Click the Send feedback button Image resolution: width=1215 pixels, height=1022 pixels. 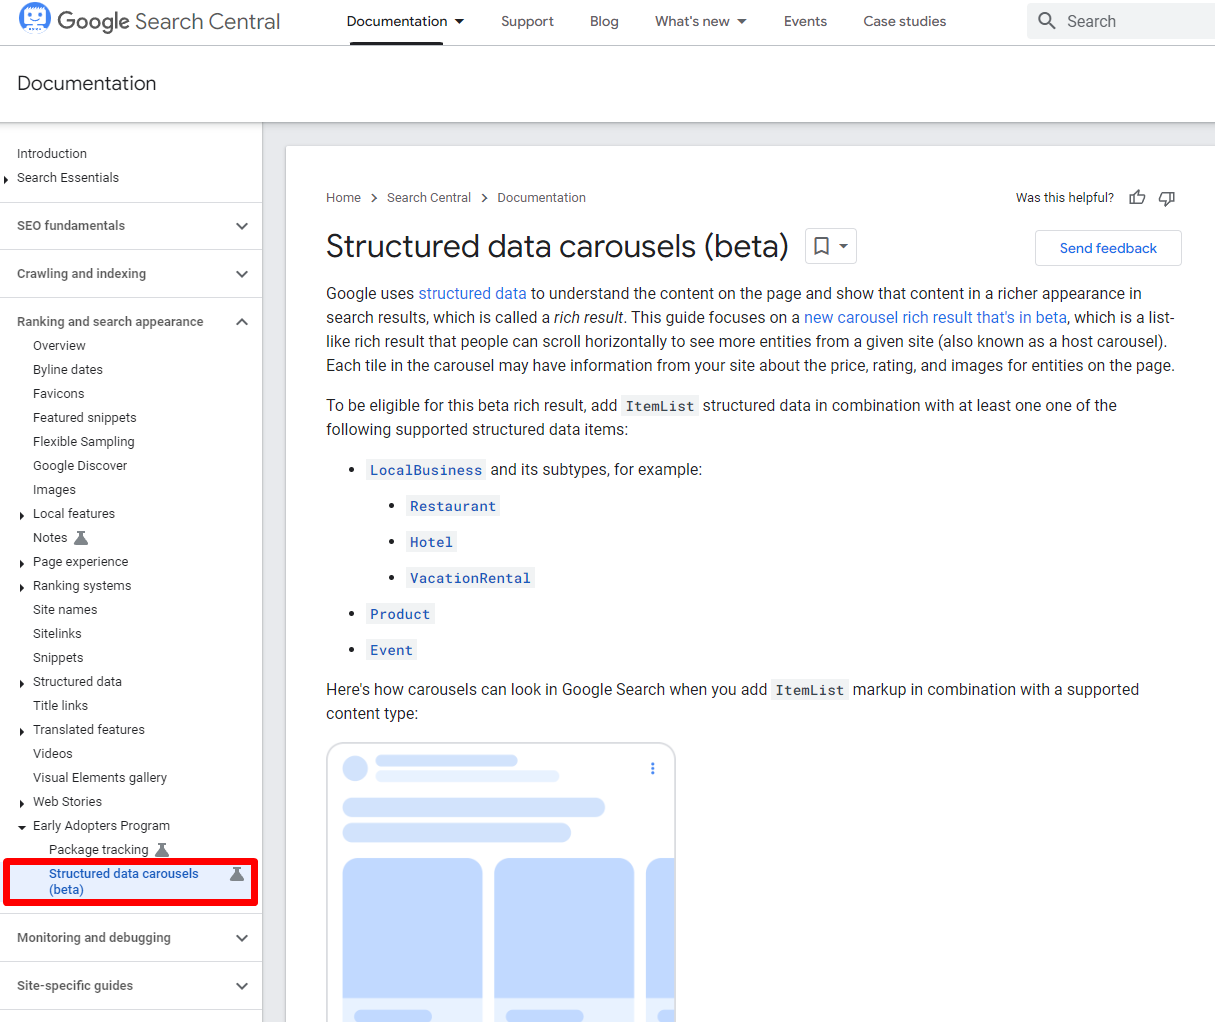[1108, 248]
